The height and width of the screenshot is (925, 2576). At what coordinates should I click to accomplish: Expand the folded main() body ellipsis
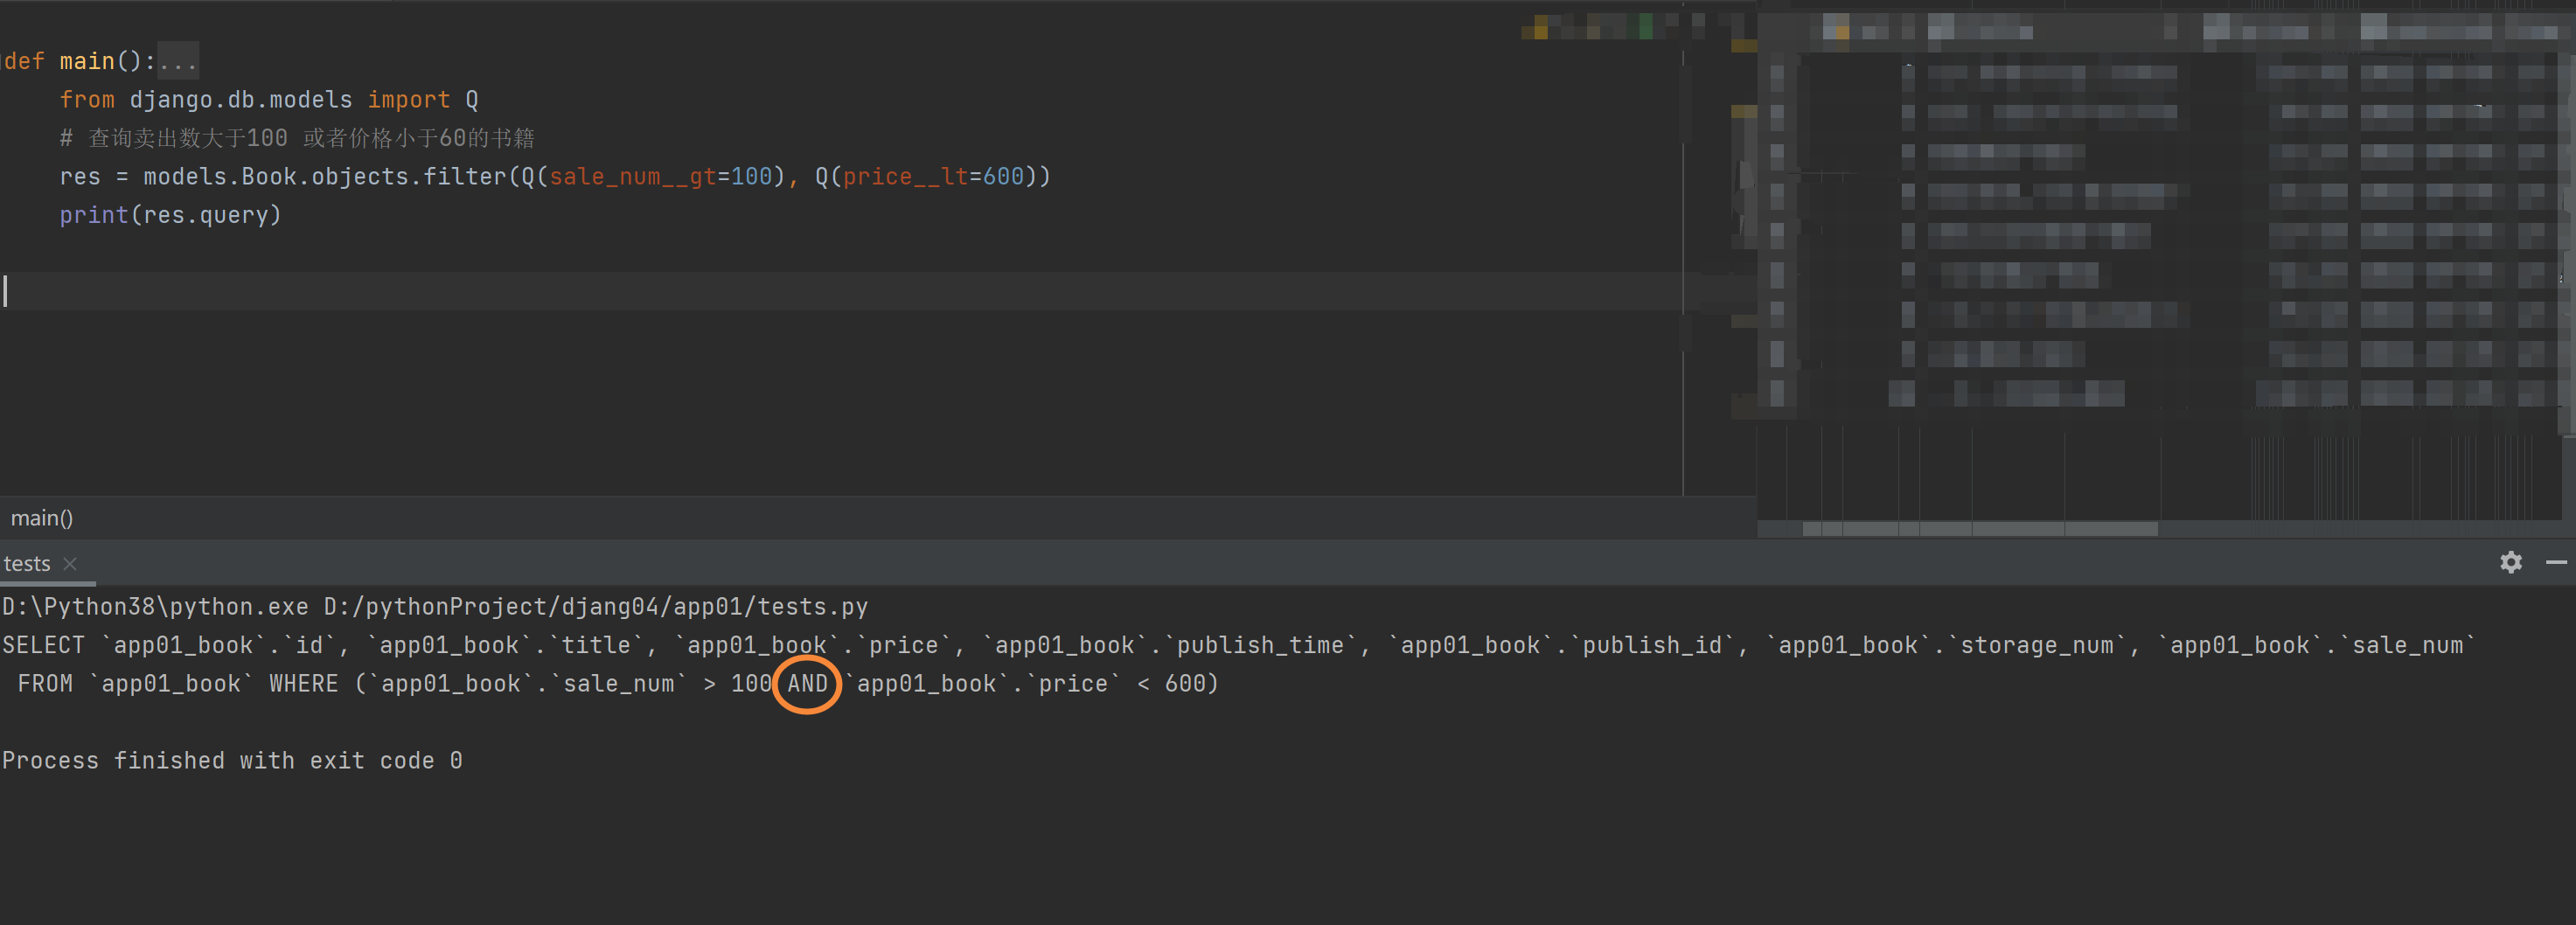point(178,61)
